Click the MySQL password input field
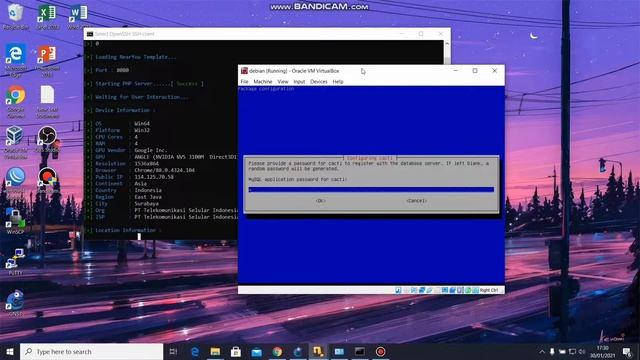The height and width of the screenshot is (360, 640). [x=371, y=189]
